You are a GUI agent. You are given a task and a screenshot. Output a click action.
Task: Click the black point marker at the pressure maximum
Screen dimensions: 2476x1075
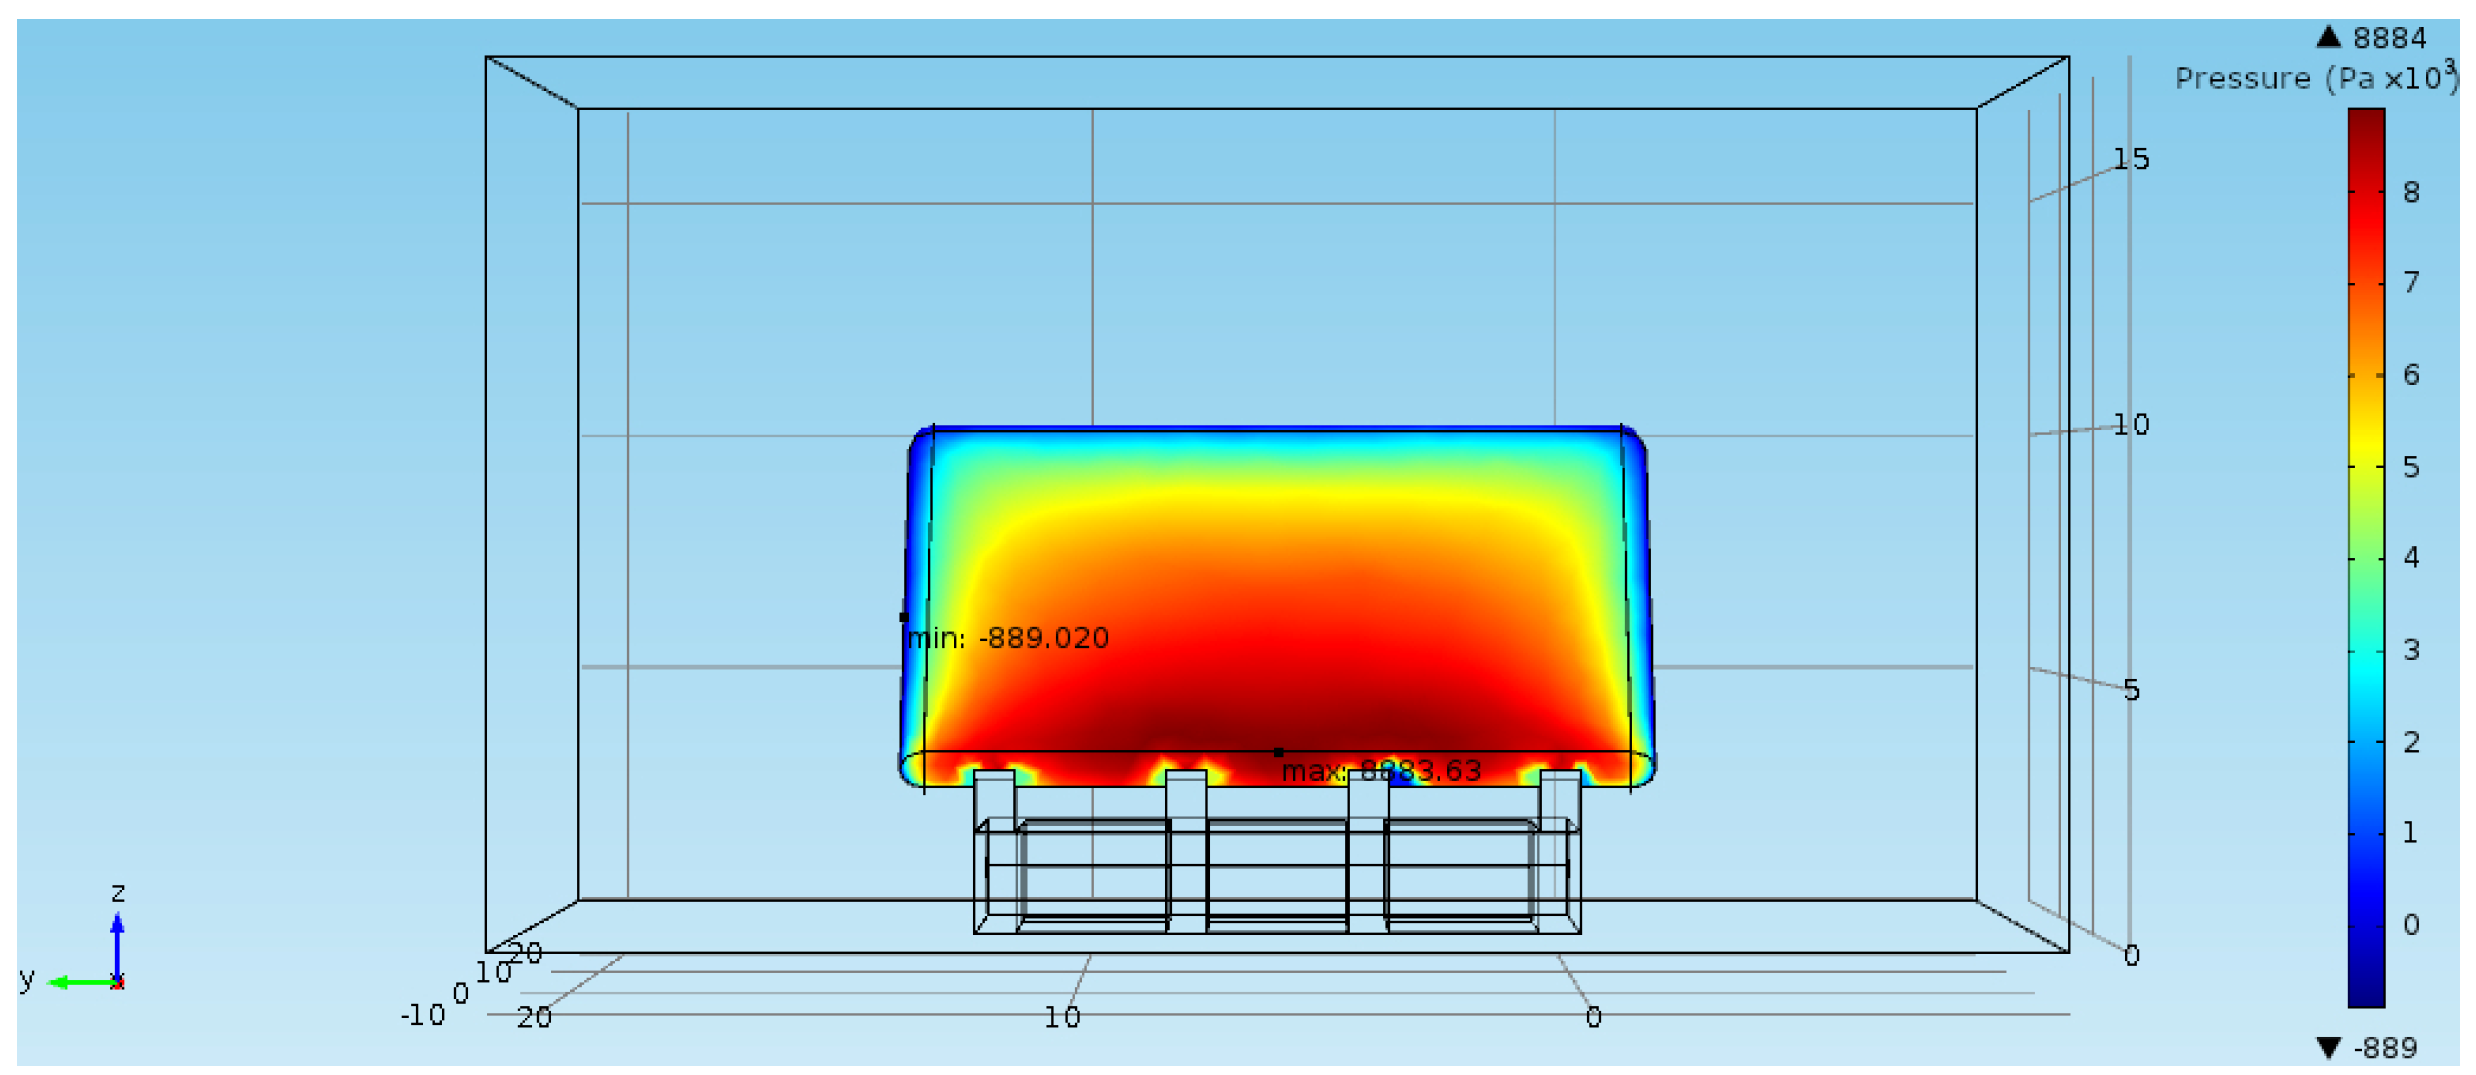[x=1278, y=752]
